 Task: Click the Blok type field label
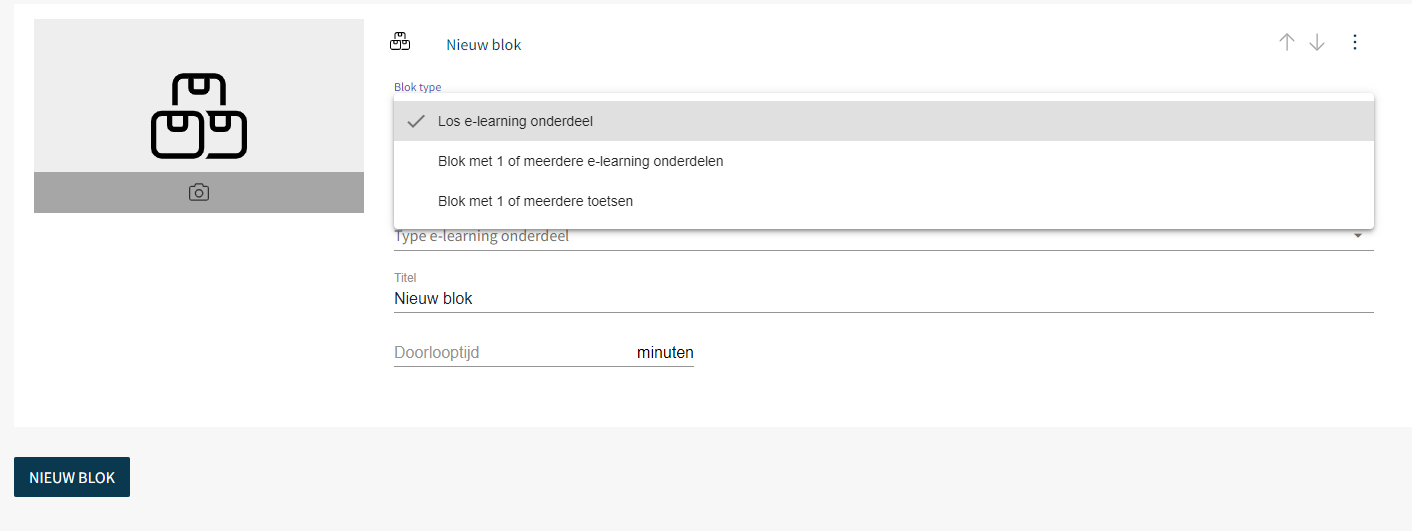pos(418,88)
